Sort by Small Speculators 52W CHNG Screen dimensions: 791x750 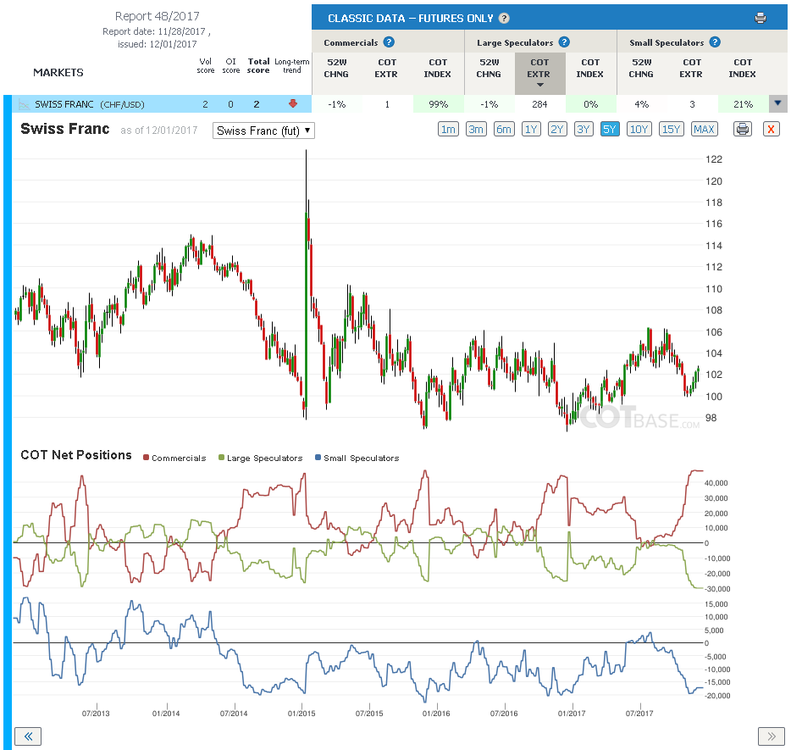coord(641,68)
